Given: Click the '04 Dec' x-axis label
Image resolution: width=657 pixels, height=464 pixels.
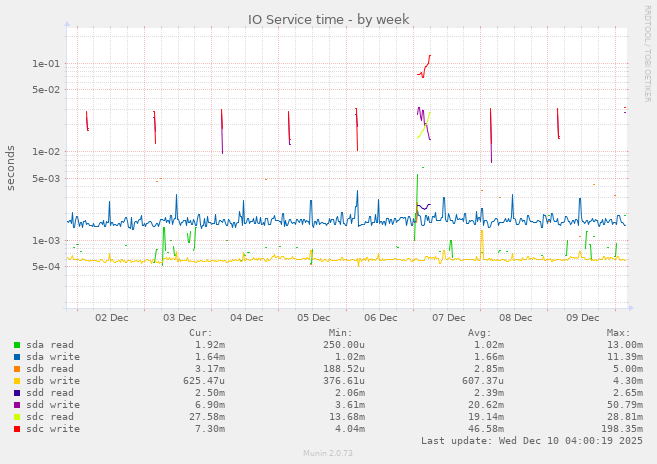Looking at the screenshot, I should coord(247,318).
